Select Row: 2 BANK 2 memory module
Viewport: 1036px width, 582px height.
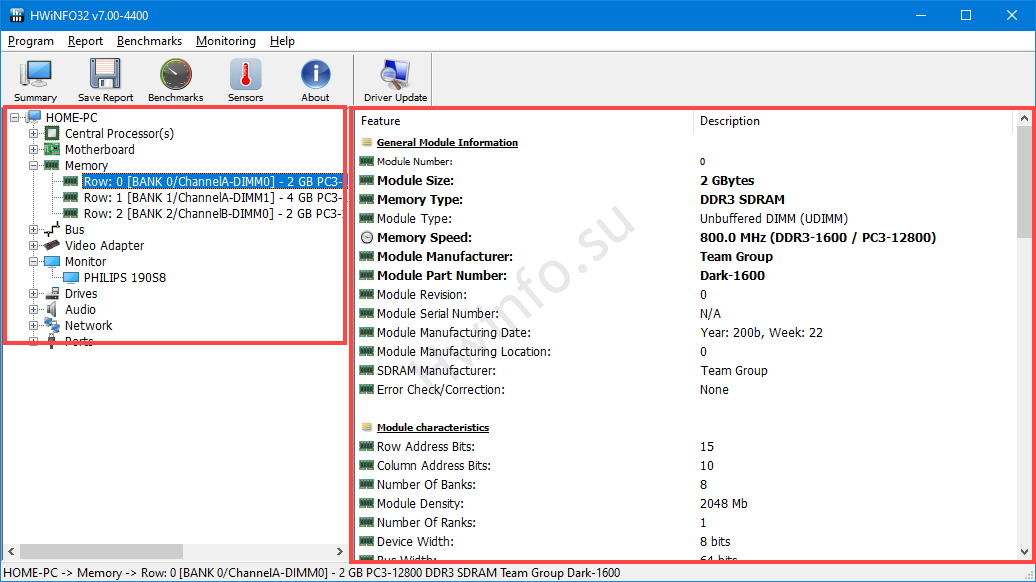click(212, 214)
